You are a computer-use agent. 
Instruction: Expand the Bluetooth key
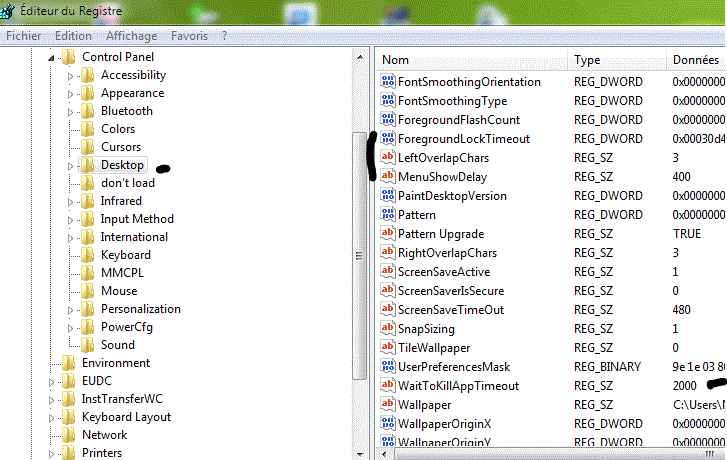tap(70, 112)
